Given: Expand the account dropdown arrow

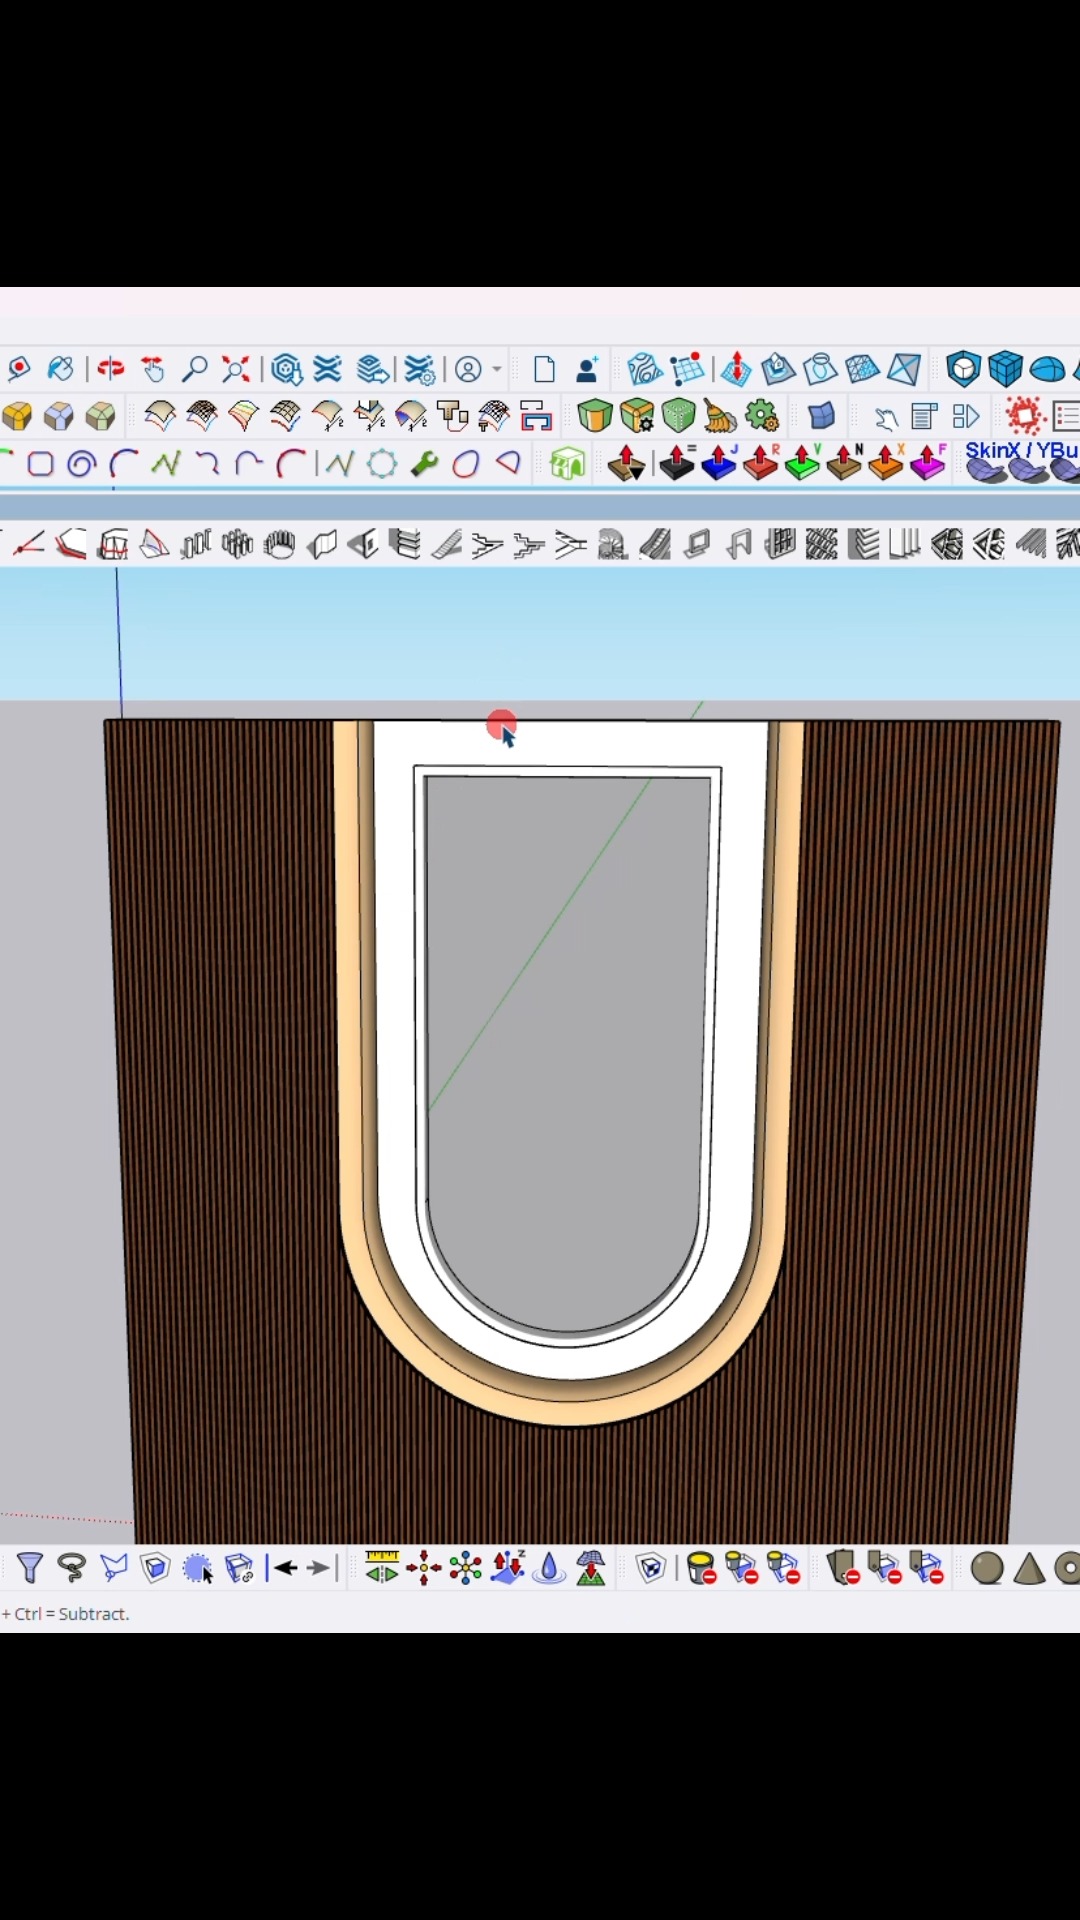Looking at the screenshot, I should (x=497, y=369).
